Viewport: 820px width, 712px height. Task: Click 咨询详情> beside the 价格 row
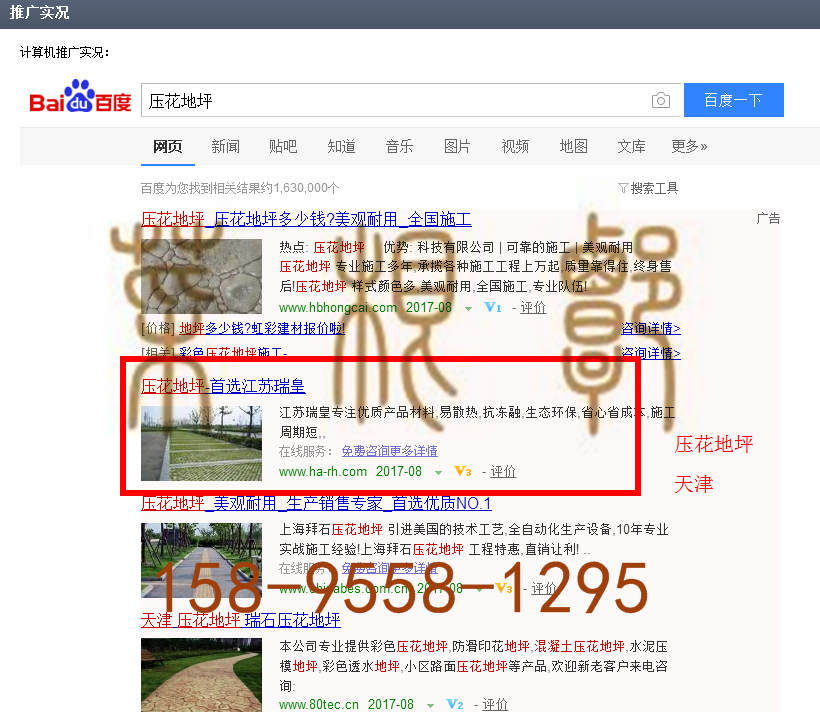coord(651,329)
